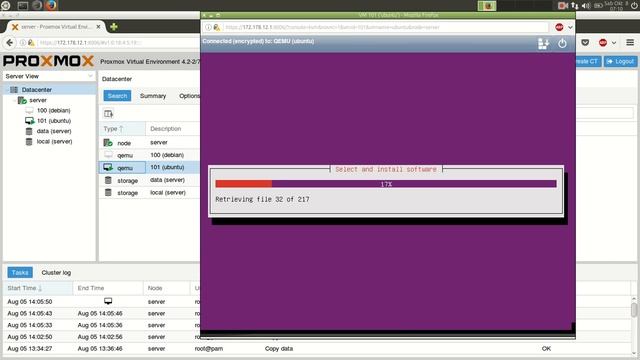
Task: Select the local (server) storage row in the table
Action: pos(150,193)
